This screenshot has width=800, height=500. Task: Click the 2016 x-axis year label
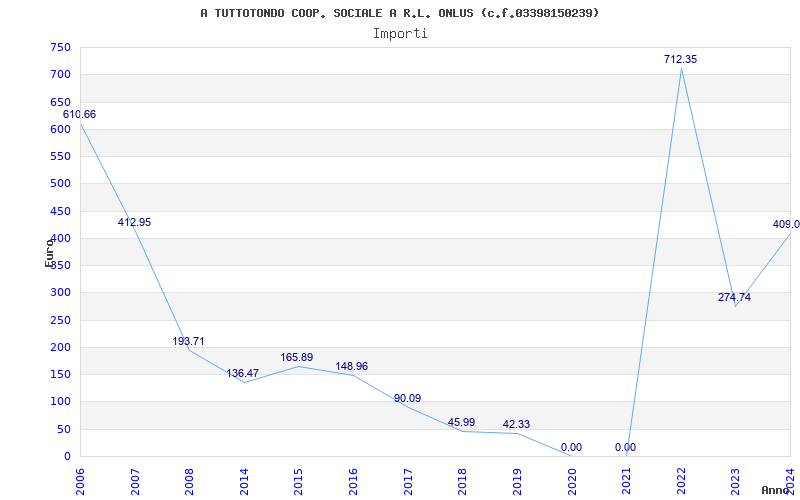(353, 483)
